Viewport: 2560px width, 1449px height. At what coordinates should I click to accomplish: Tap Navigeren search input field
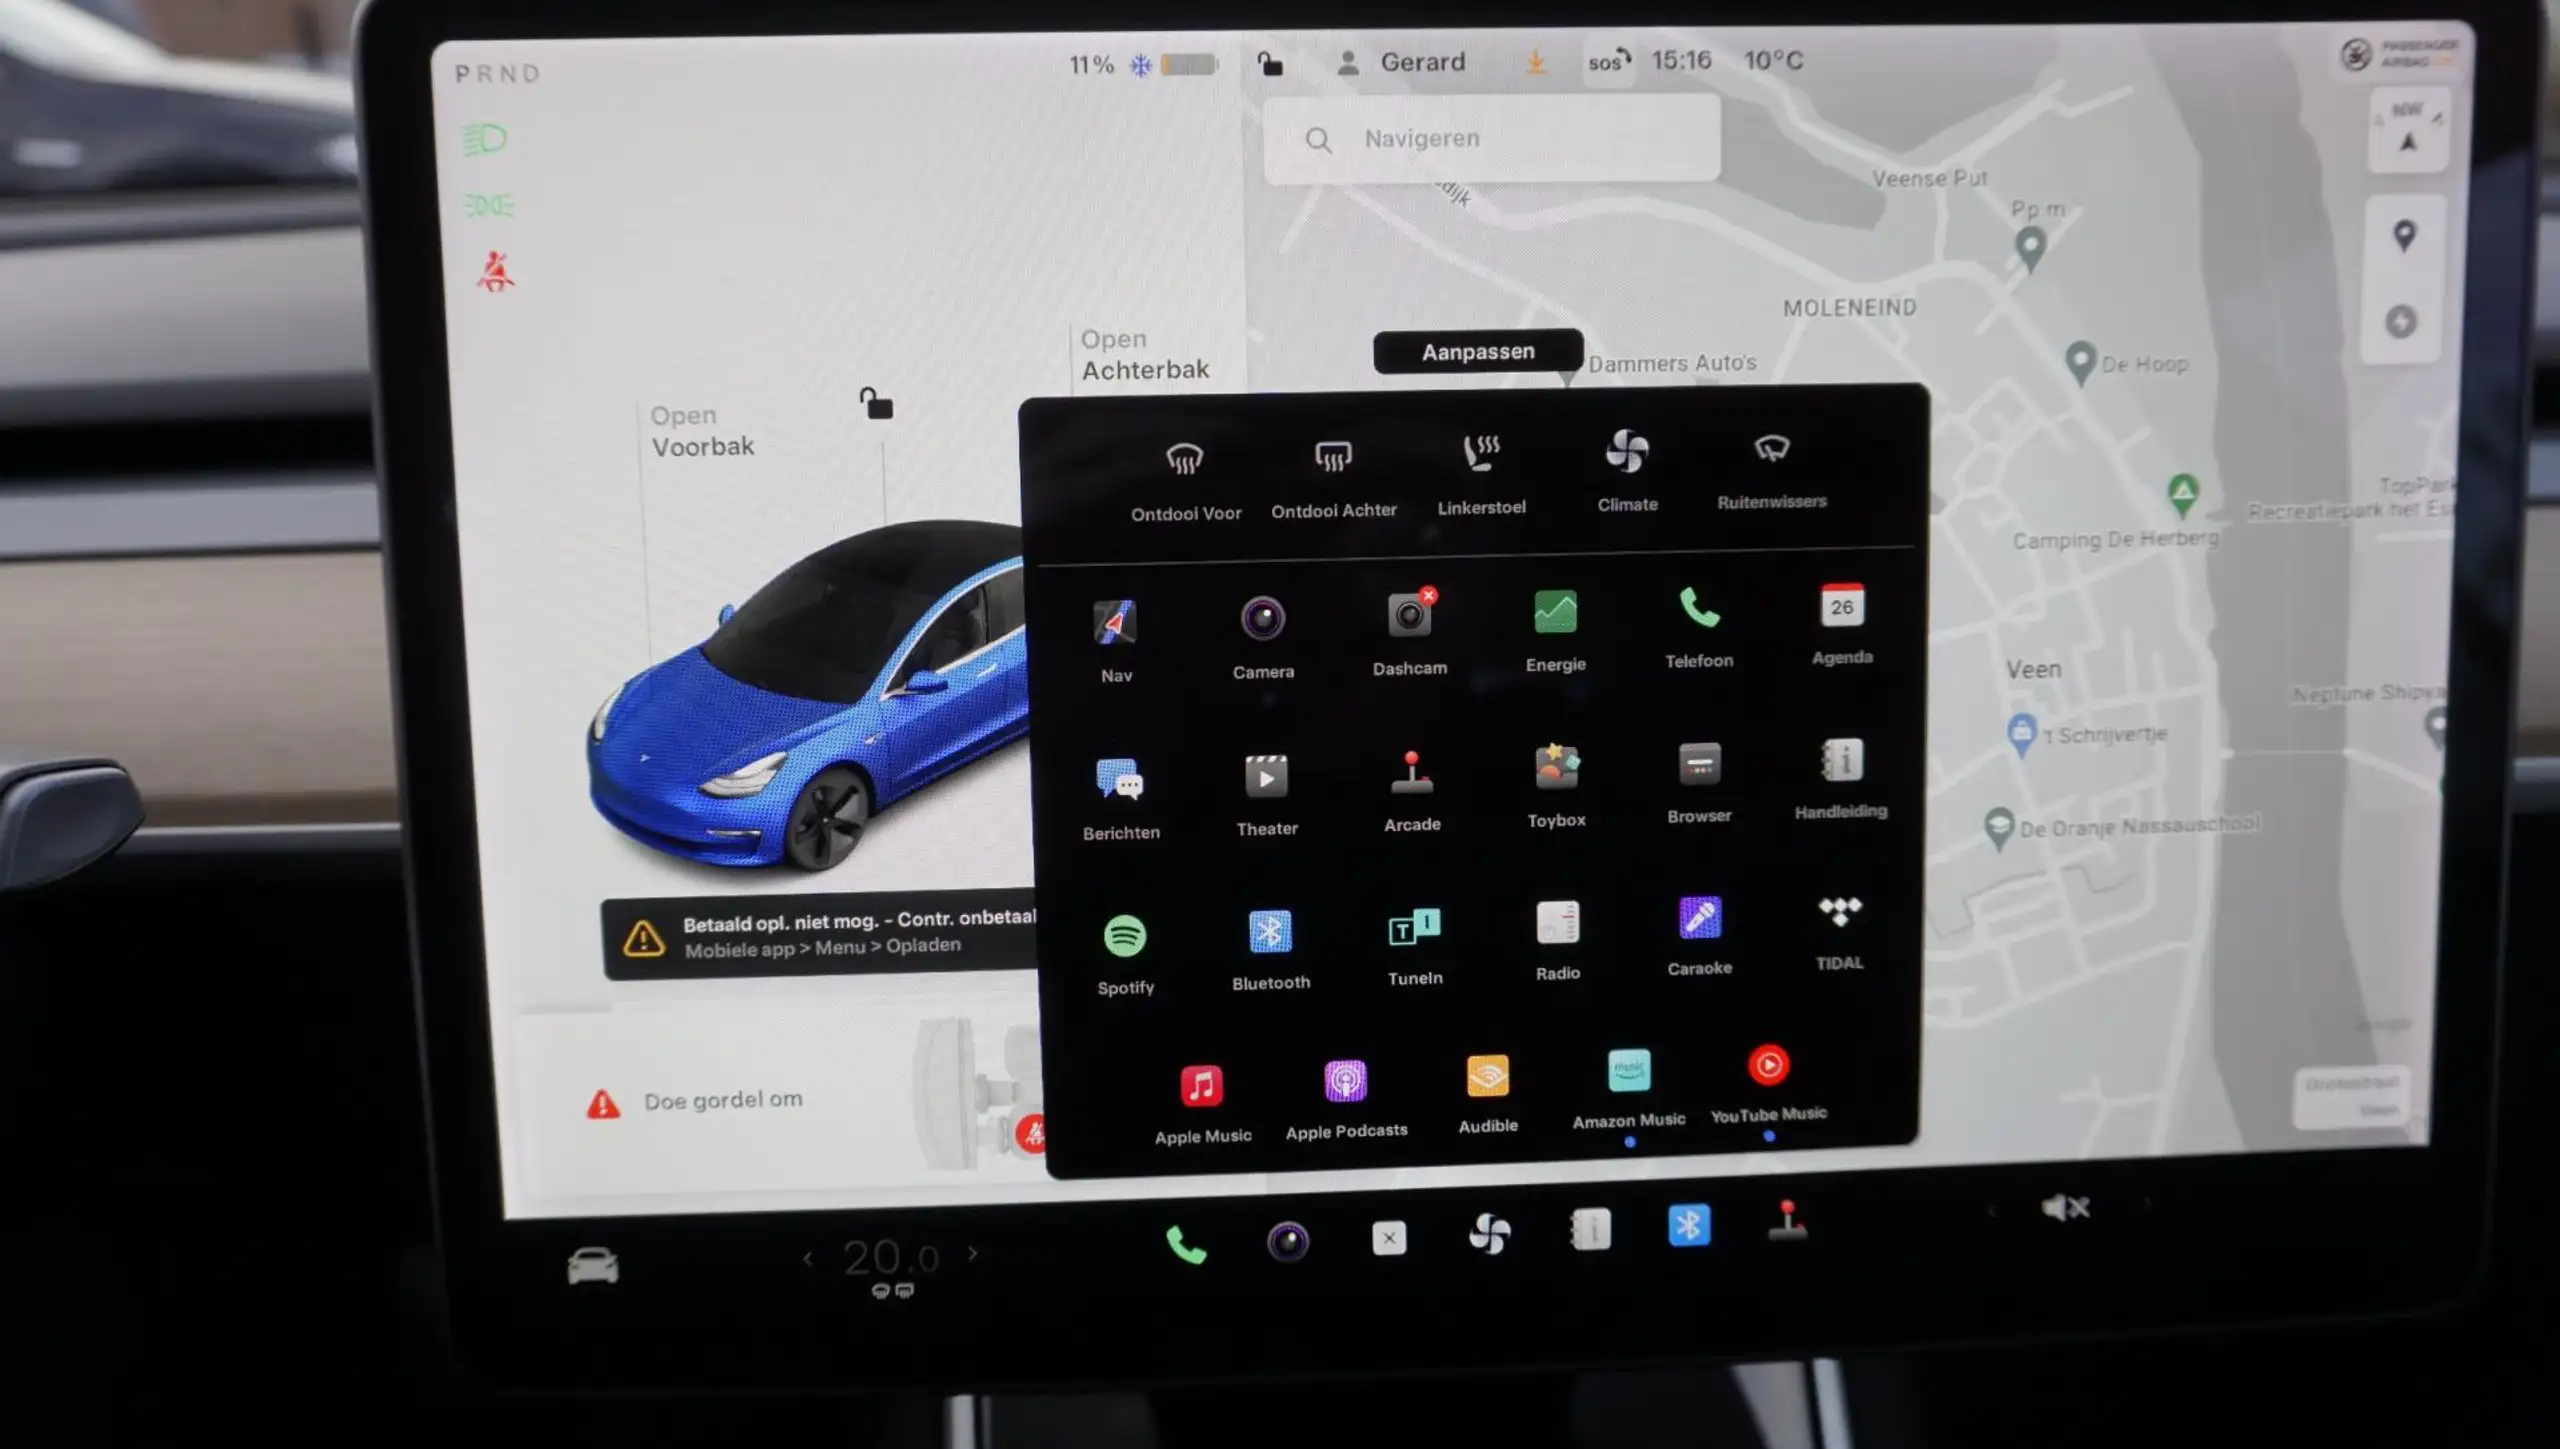[x=1491, y=137]
